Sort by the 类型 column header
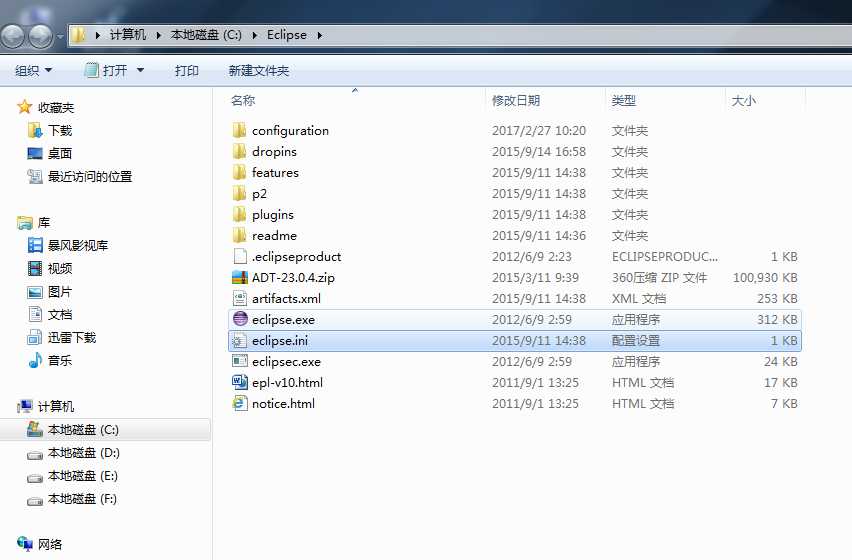Screen dimensions: 852x560 [624, 100]
